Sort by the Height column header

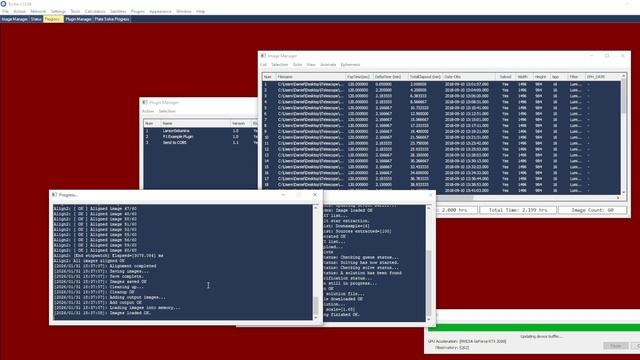coord(540,77)
